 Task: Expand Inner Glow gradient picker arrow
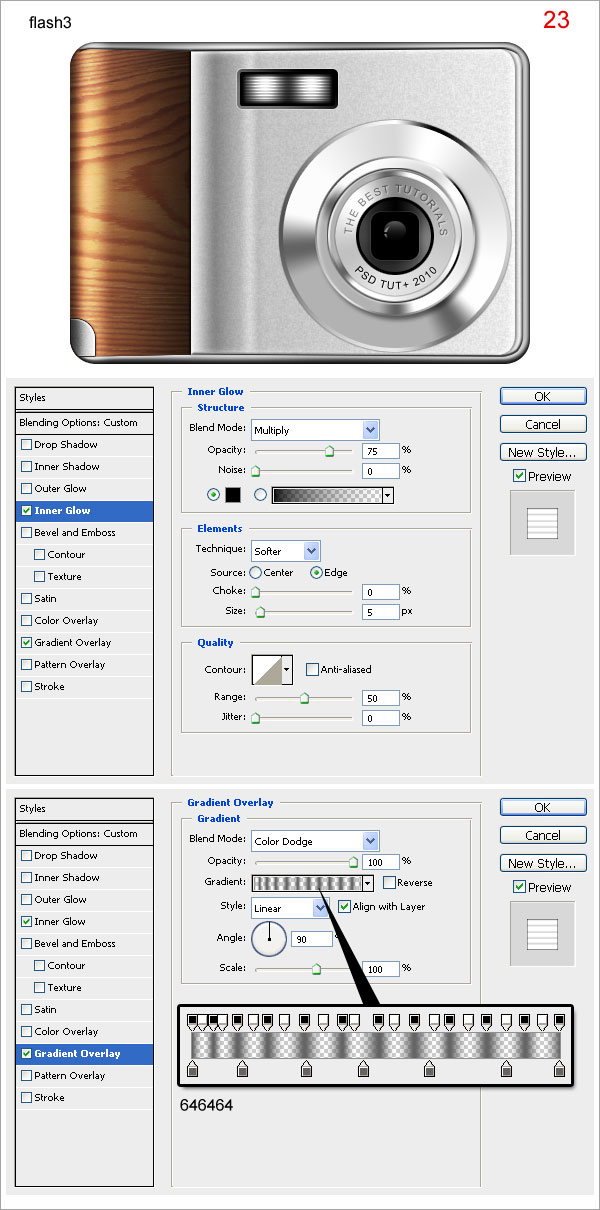[387, 495]
